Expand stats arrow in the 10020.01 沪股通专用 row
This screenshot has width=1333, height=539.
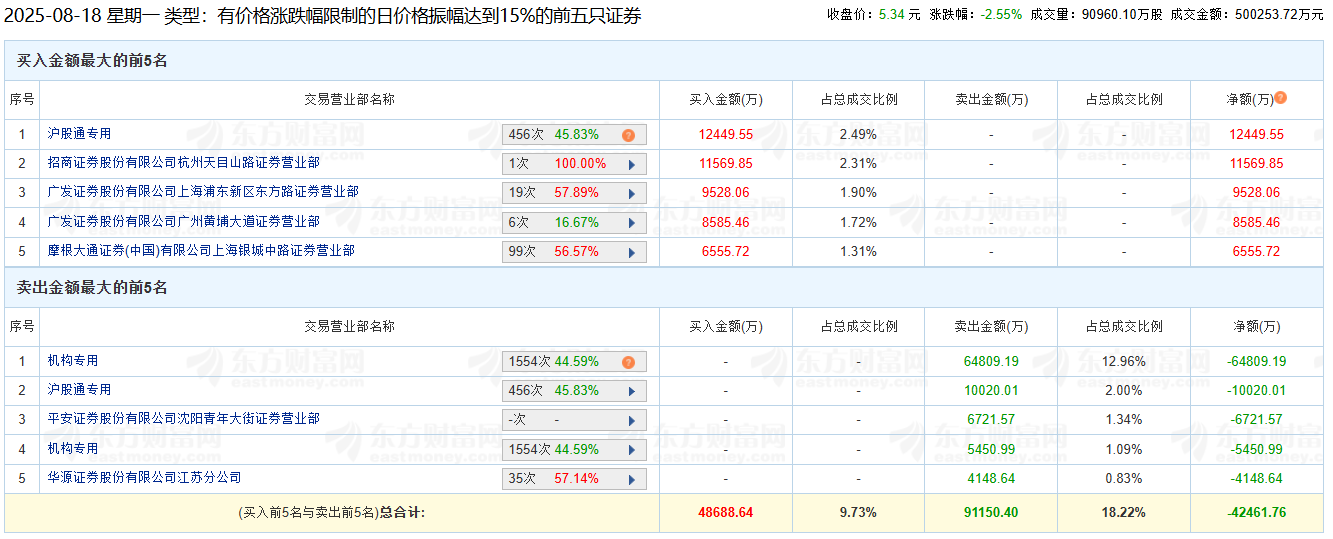pos(631,391)
